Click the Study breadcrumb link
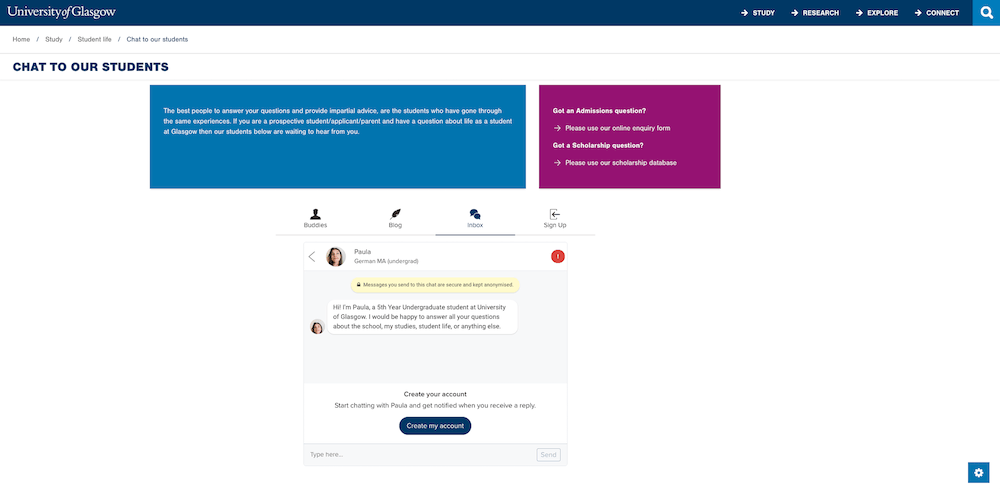 54,40
